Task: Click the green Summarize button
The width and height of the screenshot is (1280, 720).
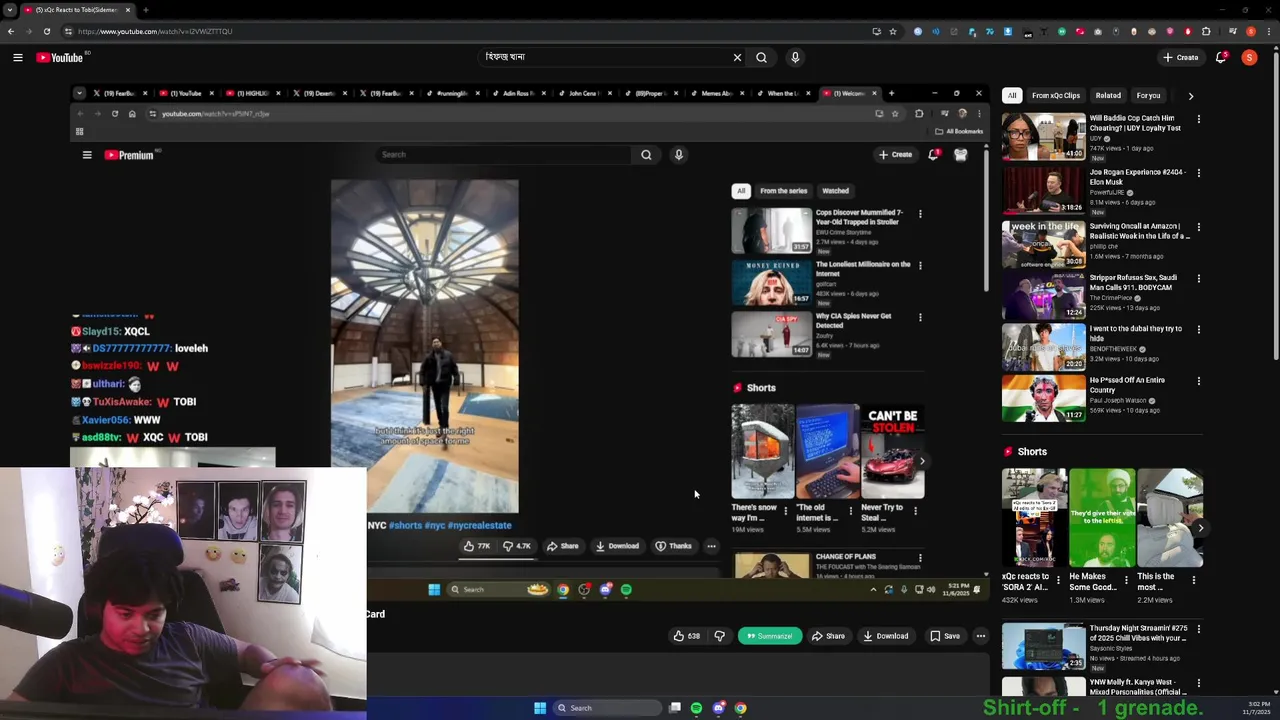Action: (x=770, y=636)
